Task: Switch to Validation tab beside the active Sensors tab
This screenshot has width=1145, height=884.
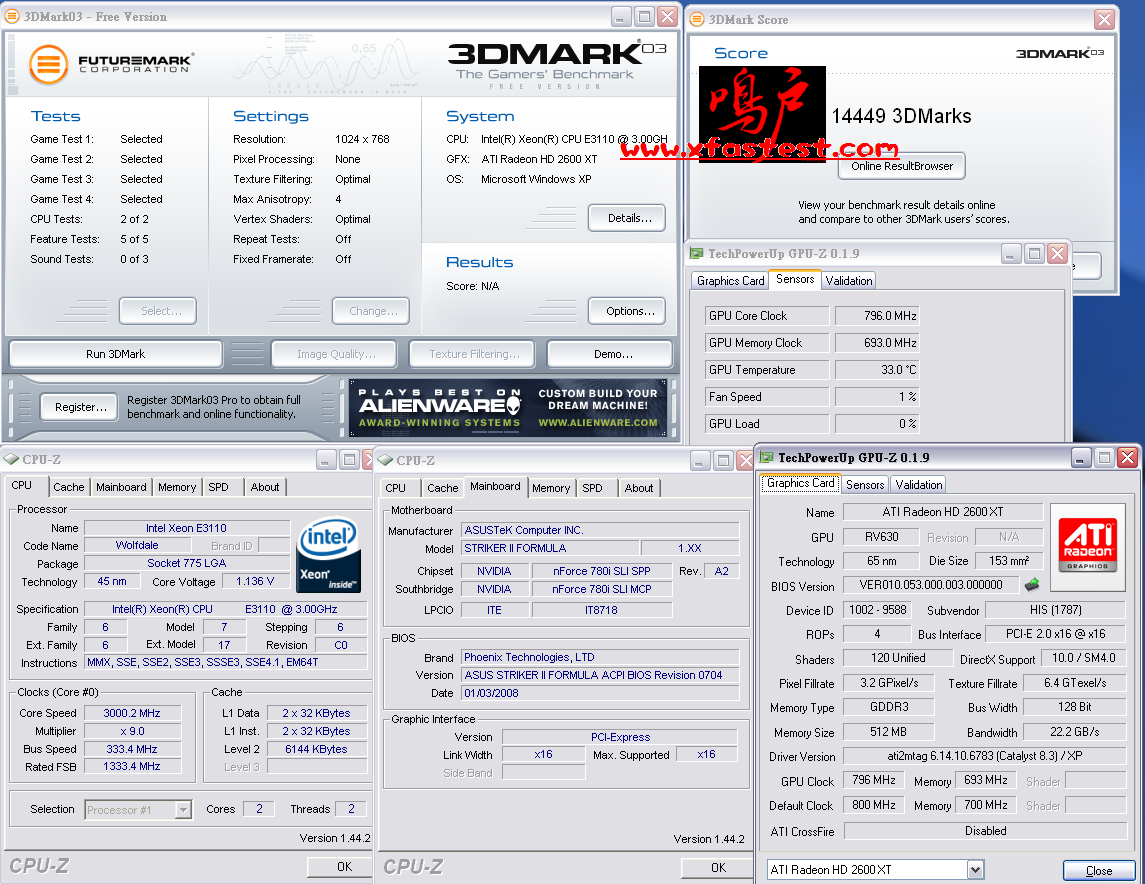Action: 849,281
